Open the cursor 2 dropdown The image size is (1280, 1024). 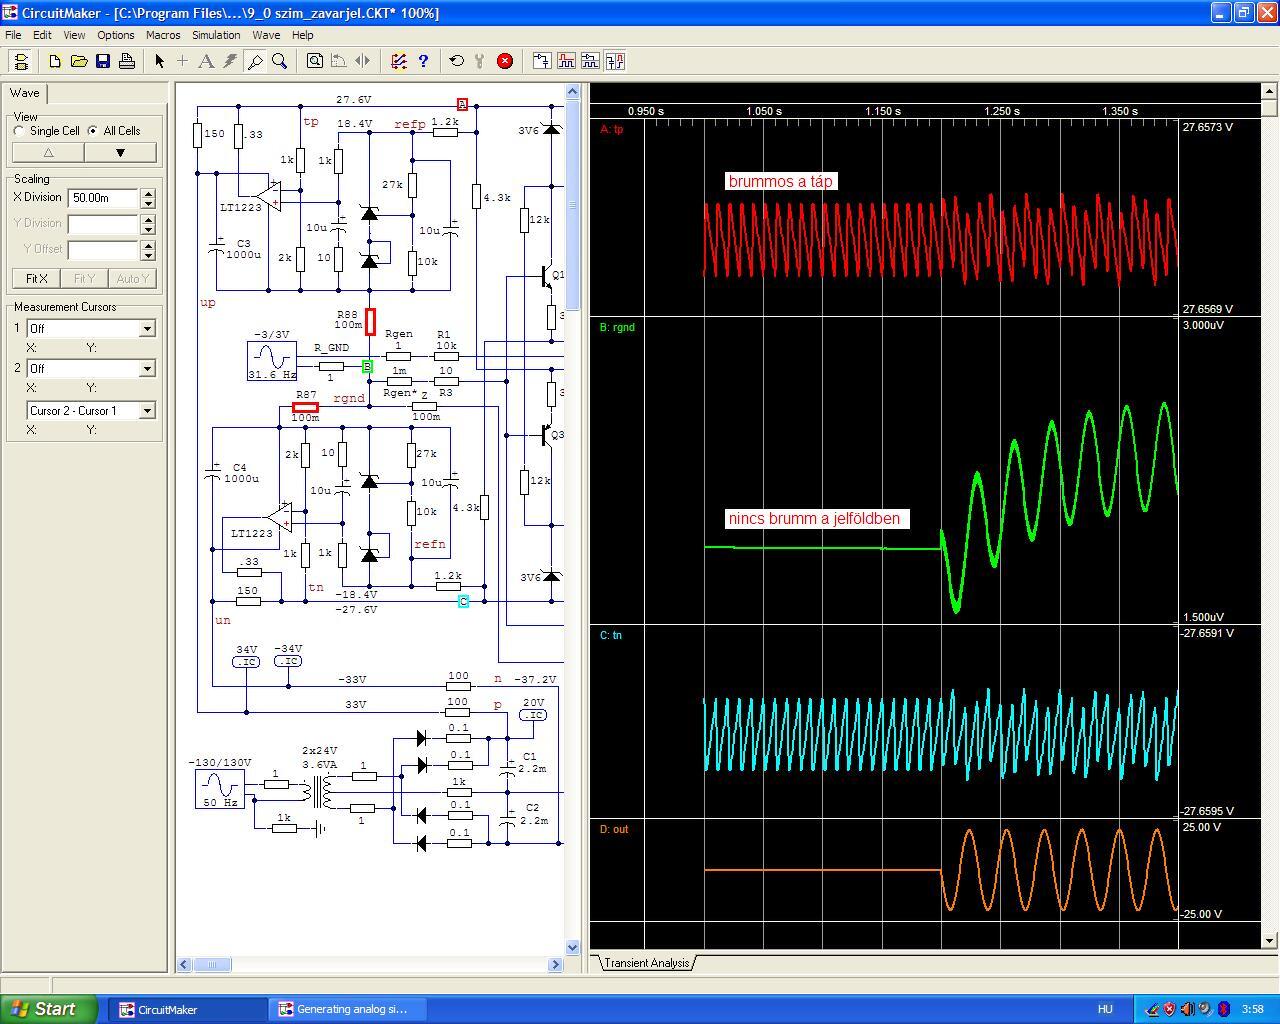pos(147,369)
